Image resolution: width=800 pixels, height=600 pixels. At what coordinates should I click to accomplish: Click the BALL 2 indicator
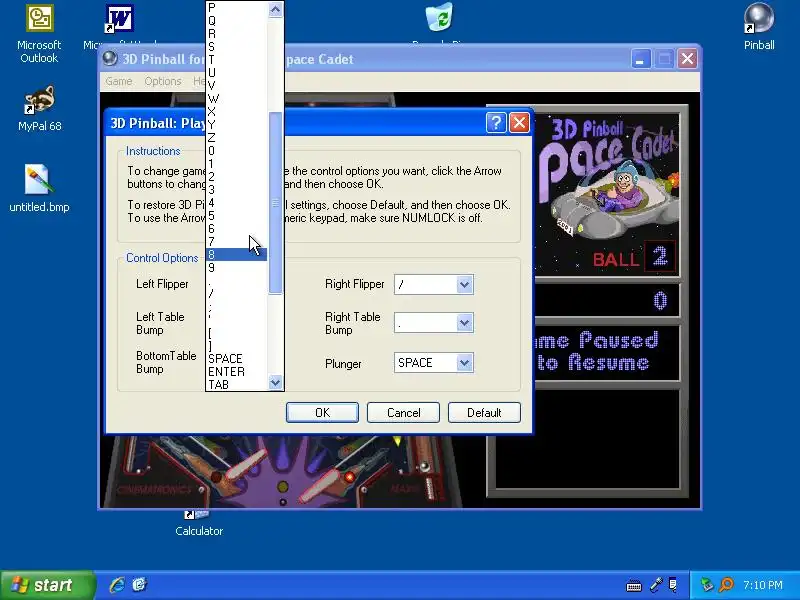click(634, 257)
